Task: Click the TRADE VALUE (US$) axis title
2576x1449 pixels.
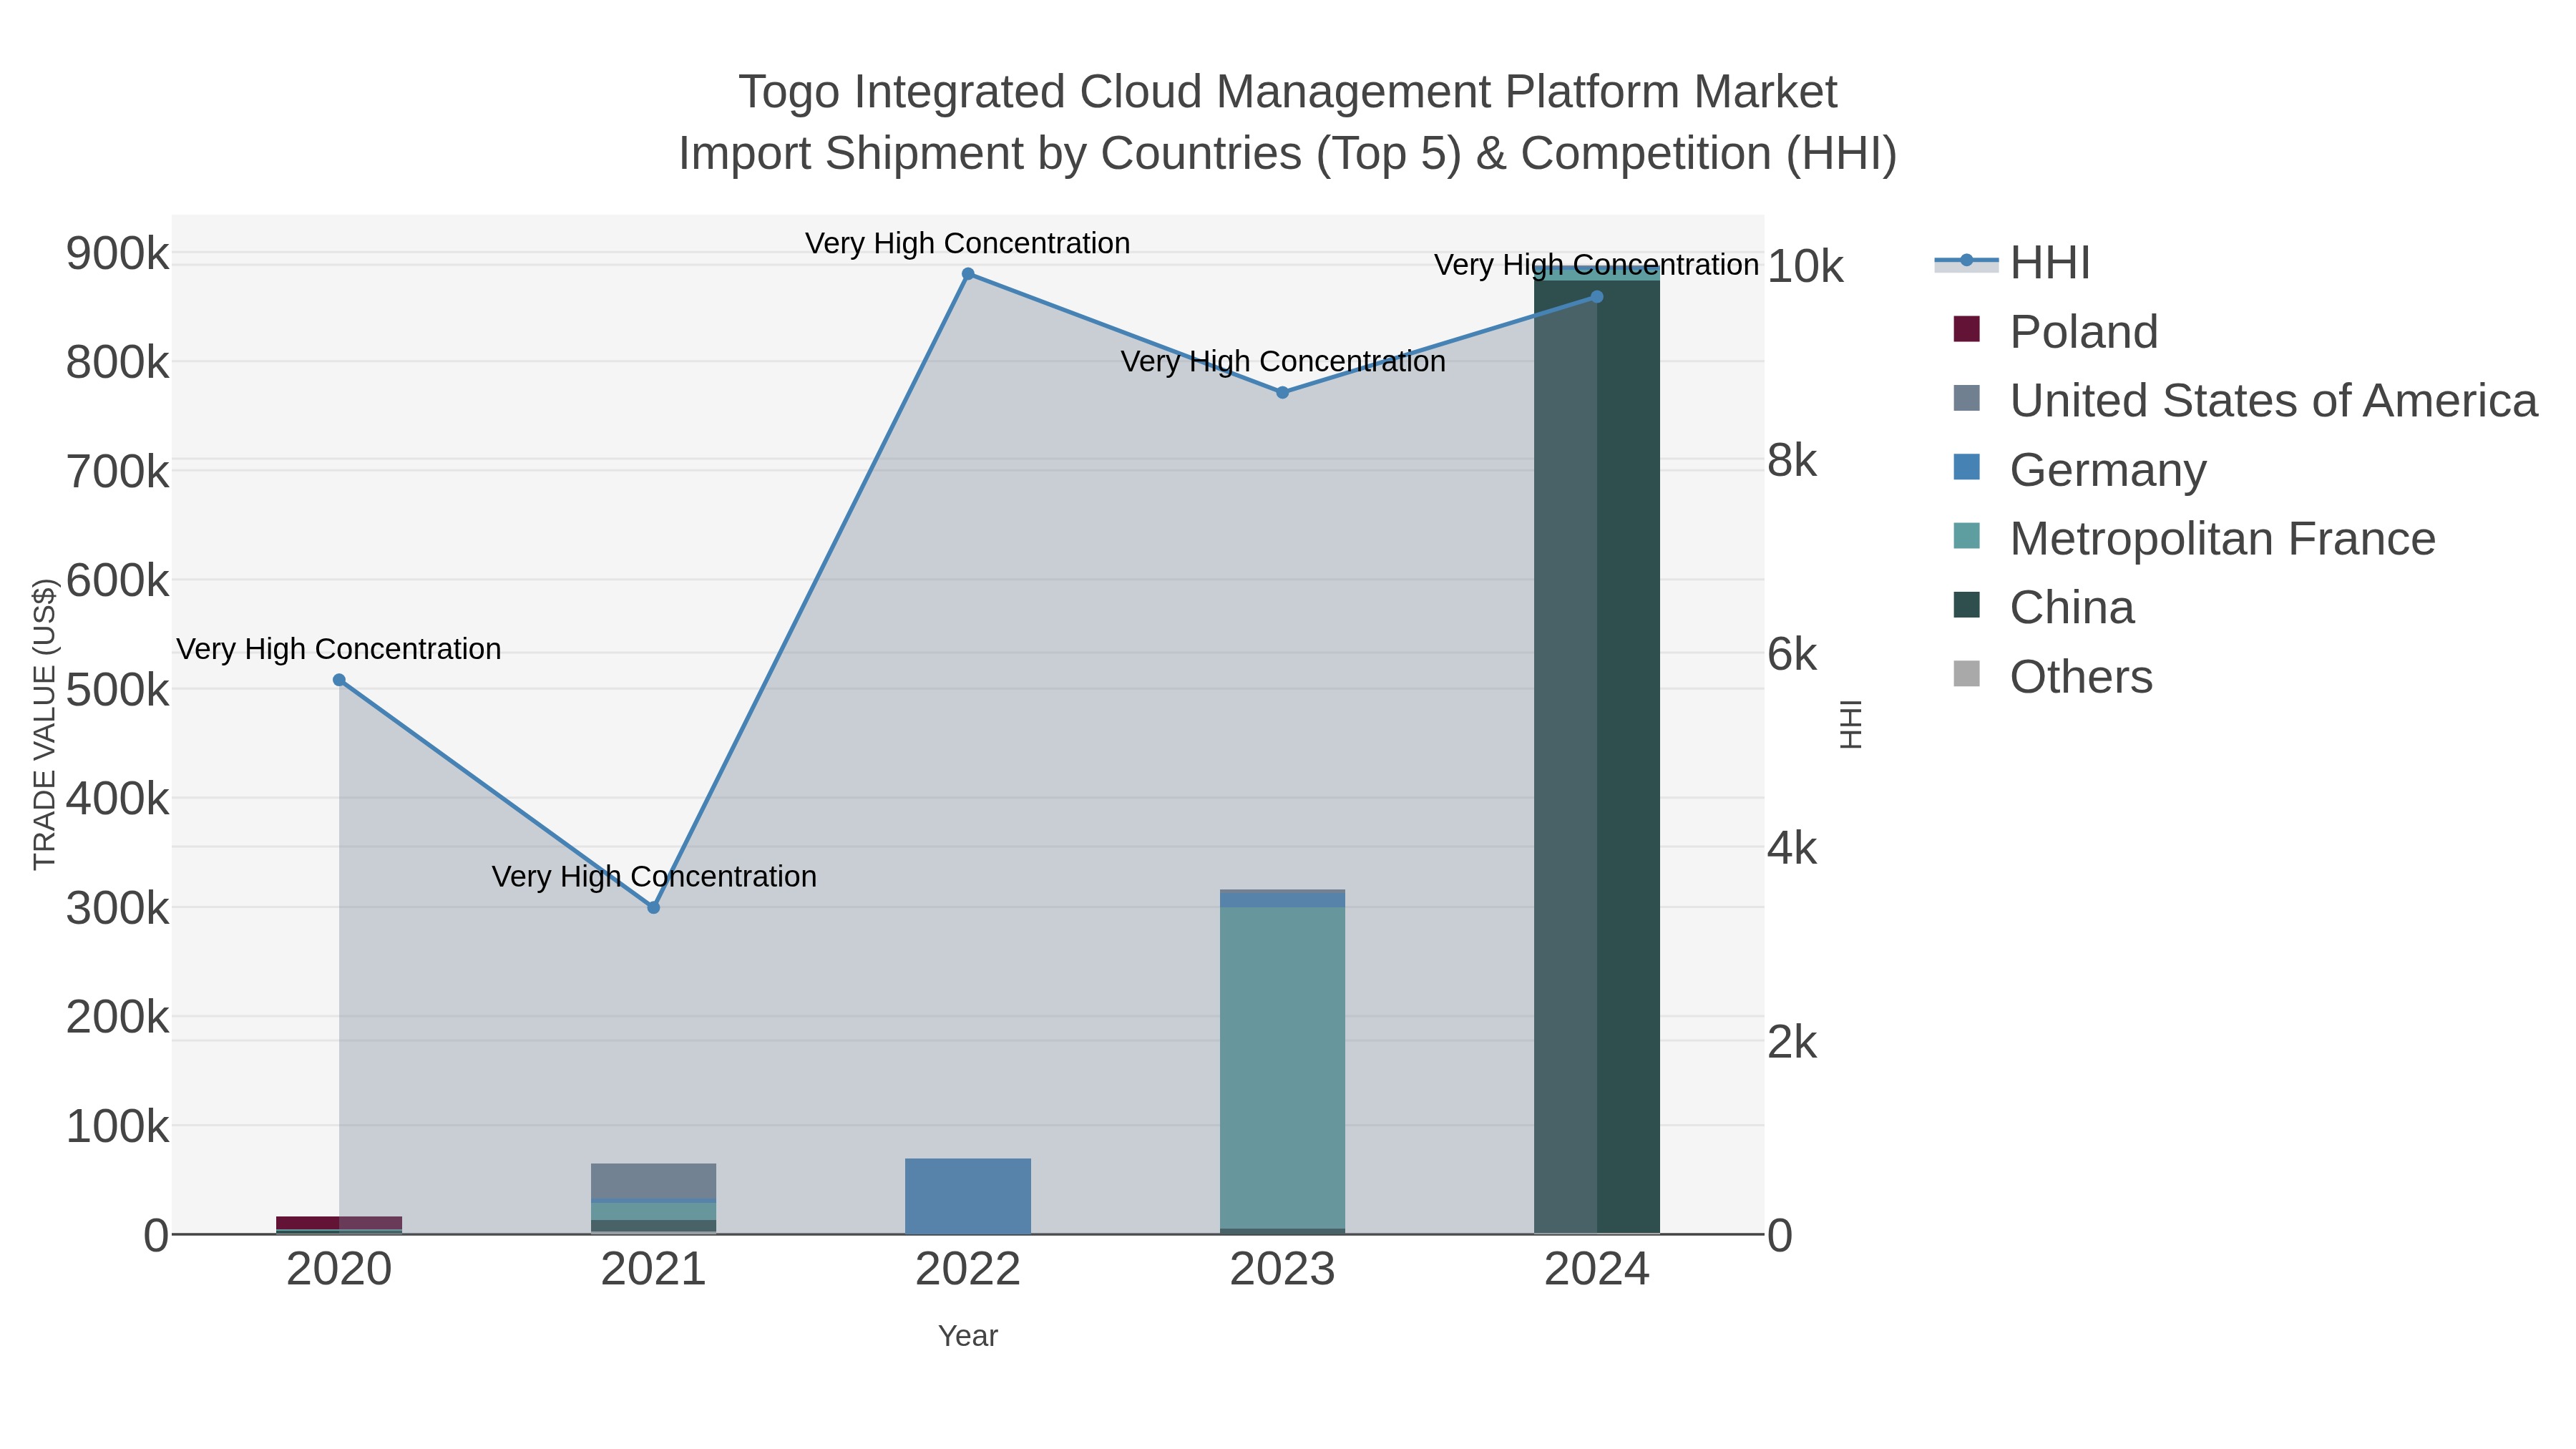Action: [x=45, y=724]
